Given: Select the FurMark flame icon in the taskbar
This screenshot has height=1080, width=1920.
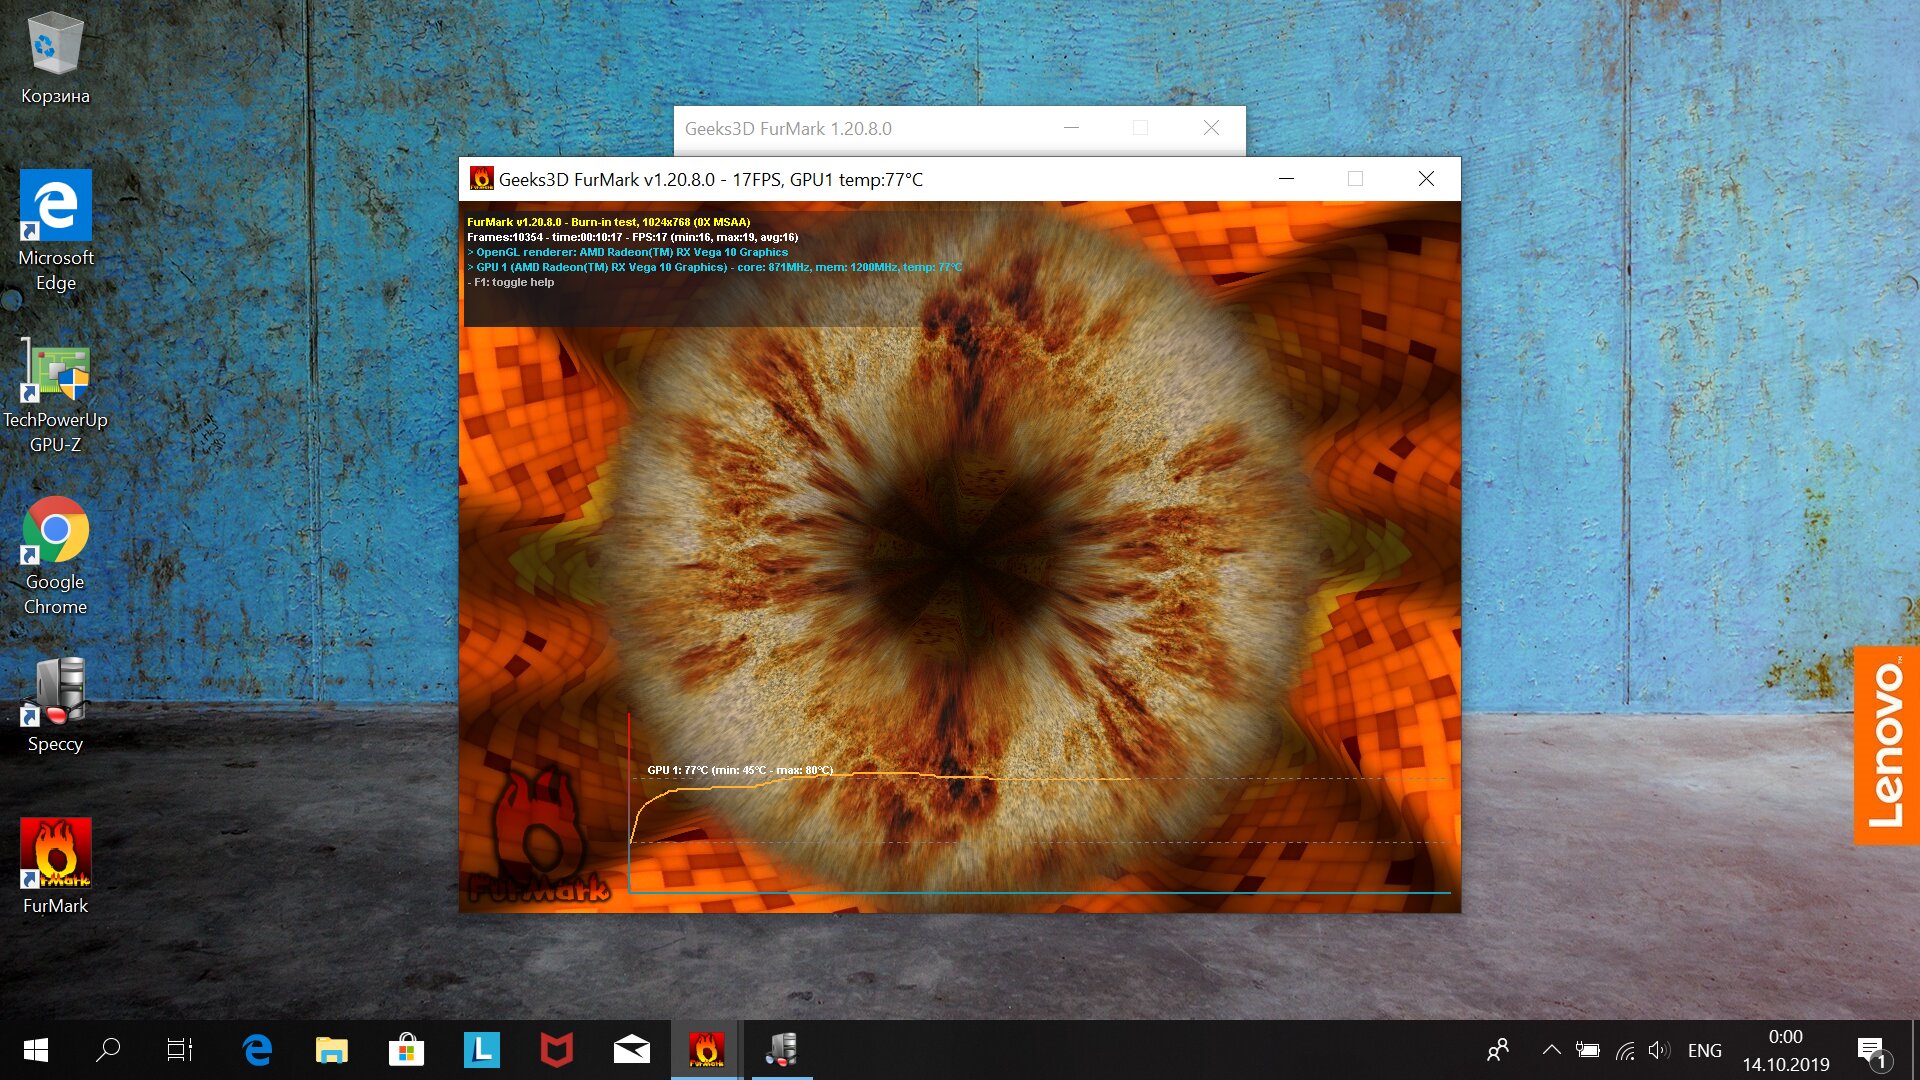Looking at the screenshot, I should pyautogui.click(x=705, y=1050).
